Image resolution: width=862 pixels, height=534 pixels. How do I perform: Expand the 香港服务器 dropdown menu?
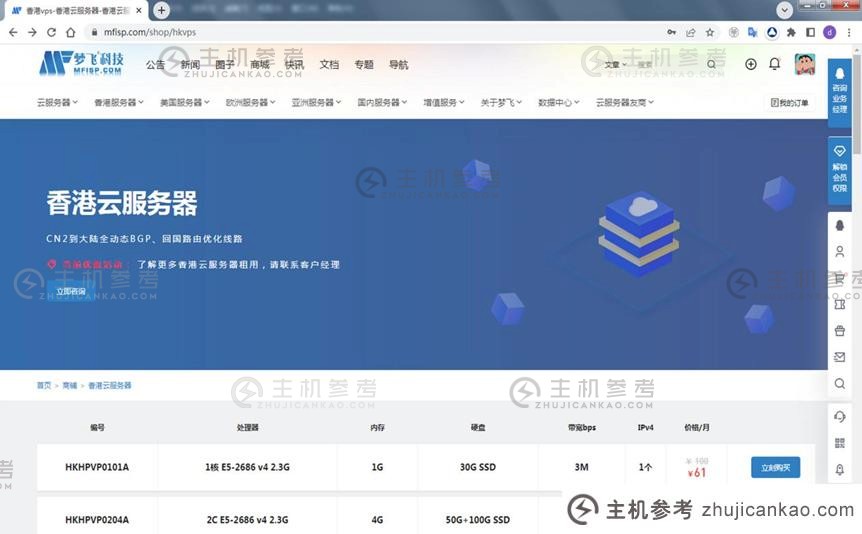(x=119, y=102)
